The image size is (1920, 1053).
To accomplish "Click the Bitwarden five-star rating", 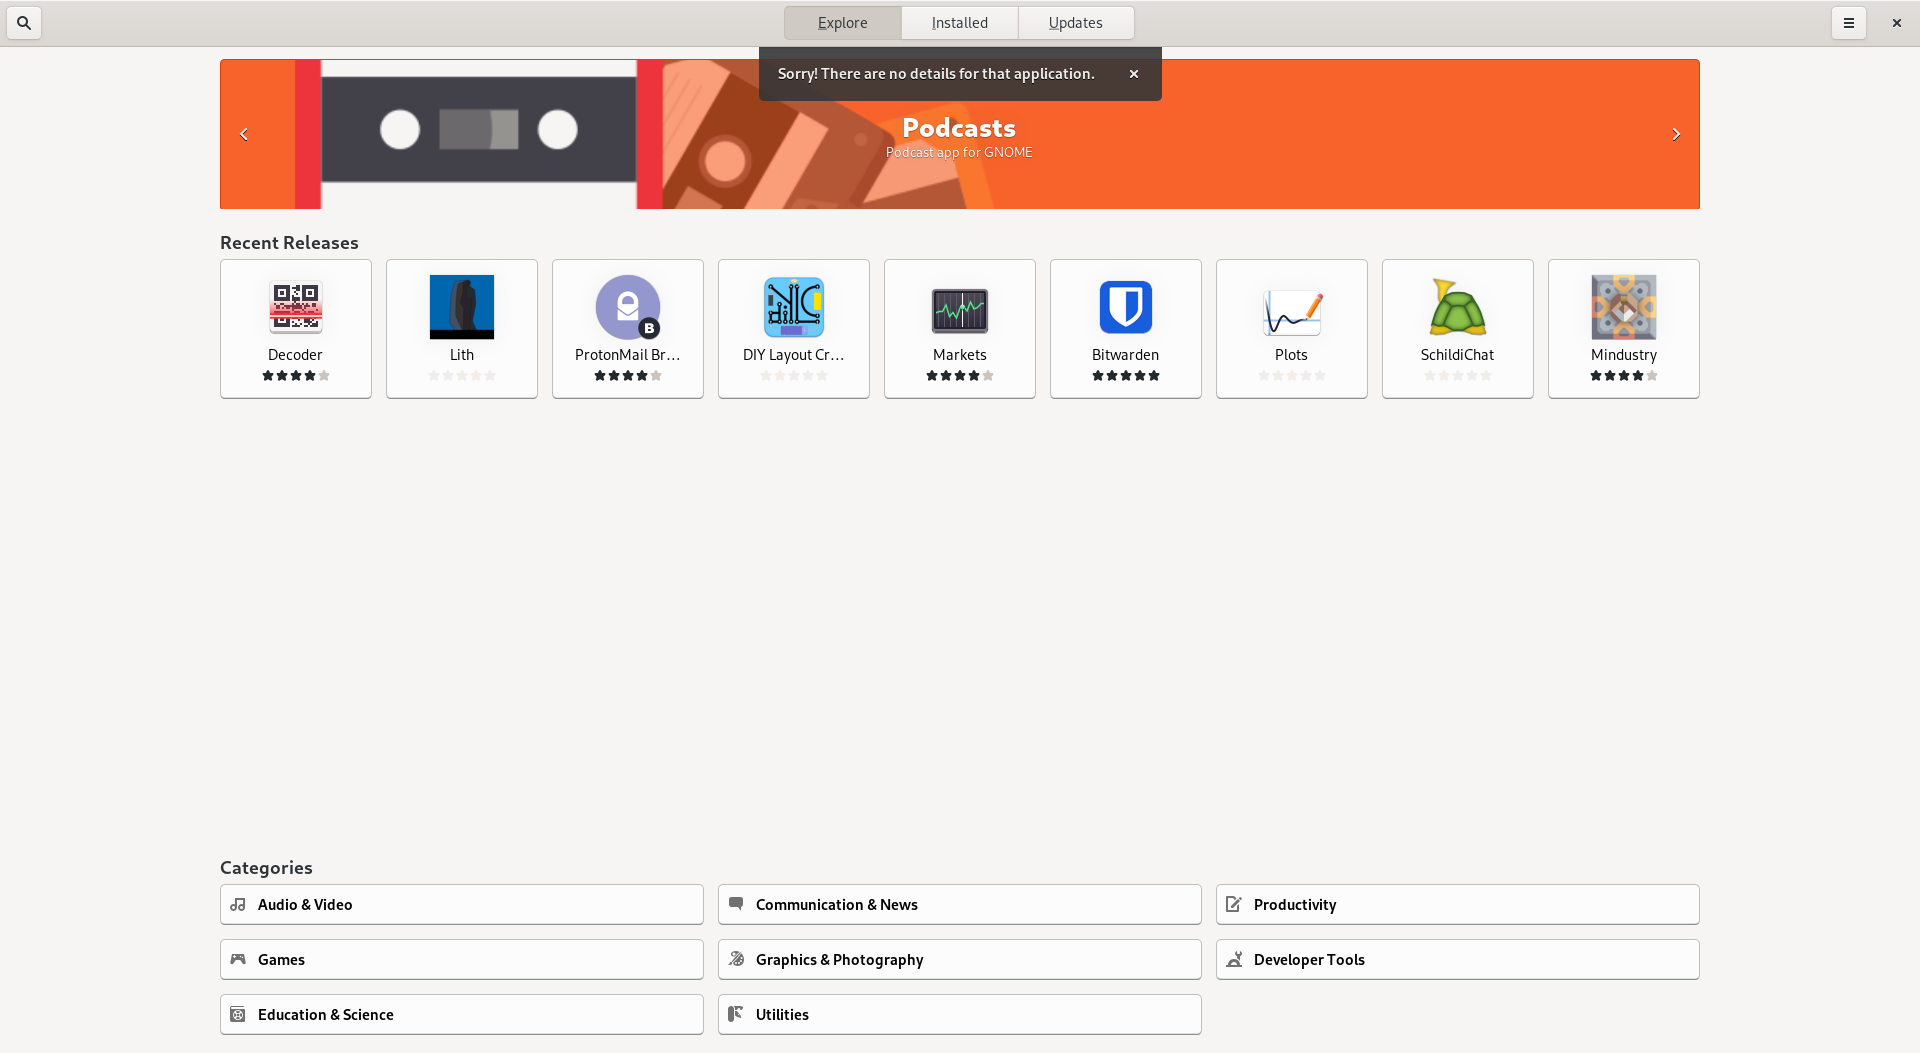I will coord(1126,376).
